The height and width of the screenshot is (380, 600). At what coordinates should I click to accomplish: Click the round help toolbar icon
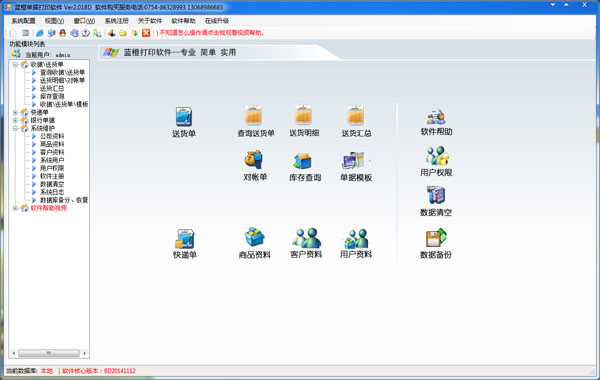pyautogui.click(x=86, y=33)
